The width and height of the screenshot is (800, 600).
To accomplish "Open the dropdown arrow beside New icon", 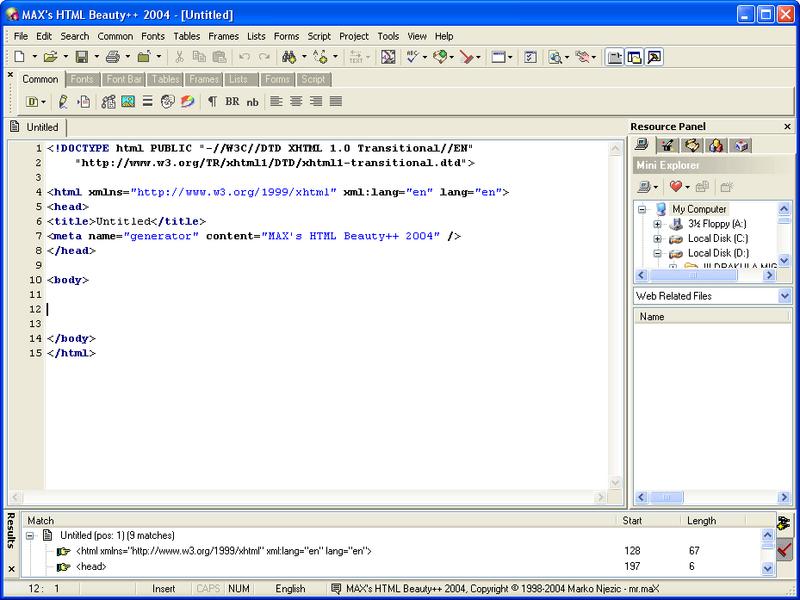I will pyautogui.click(x=34, y=57).
